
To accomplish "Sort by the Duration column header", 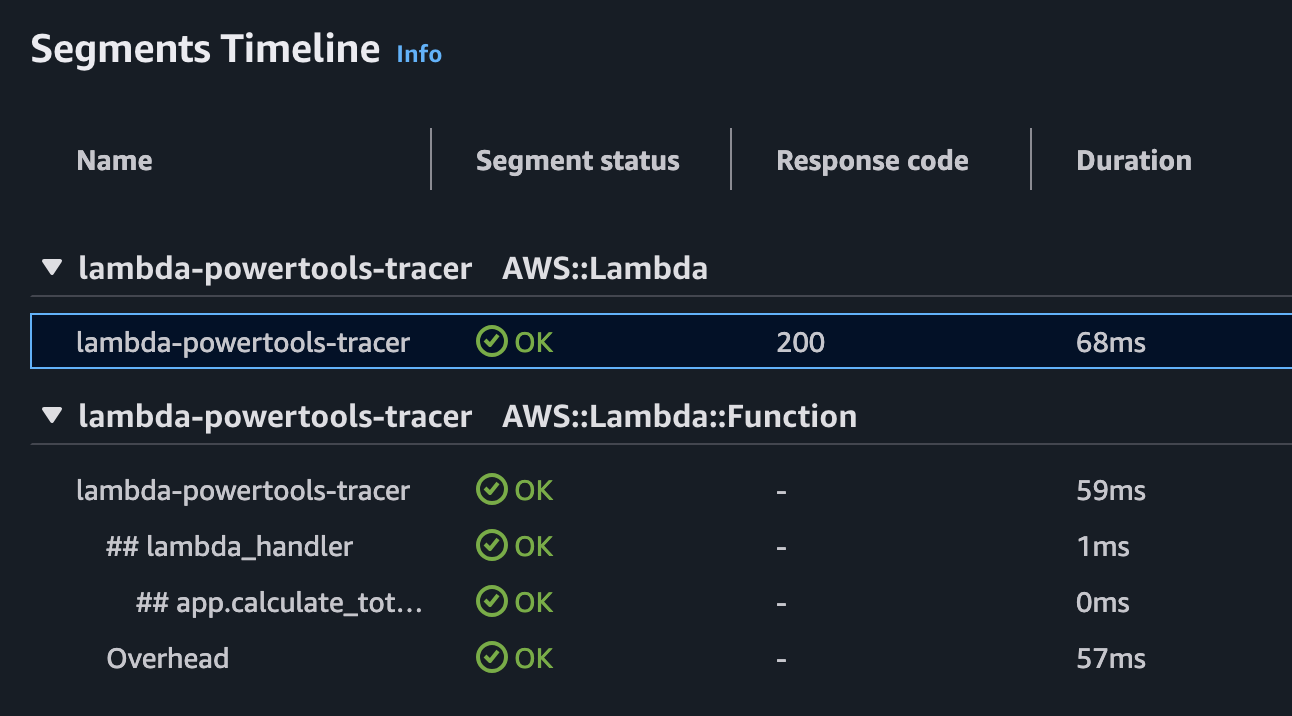I will [1134, 160].
